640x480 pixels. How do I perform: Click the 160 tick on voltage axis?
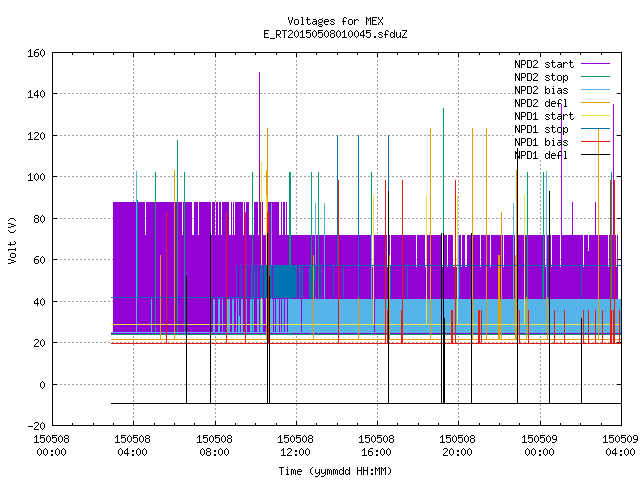tap(36, 53)
